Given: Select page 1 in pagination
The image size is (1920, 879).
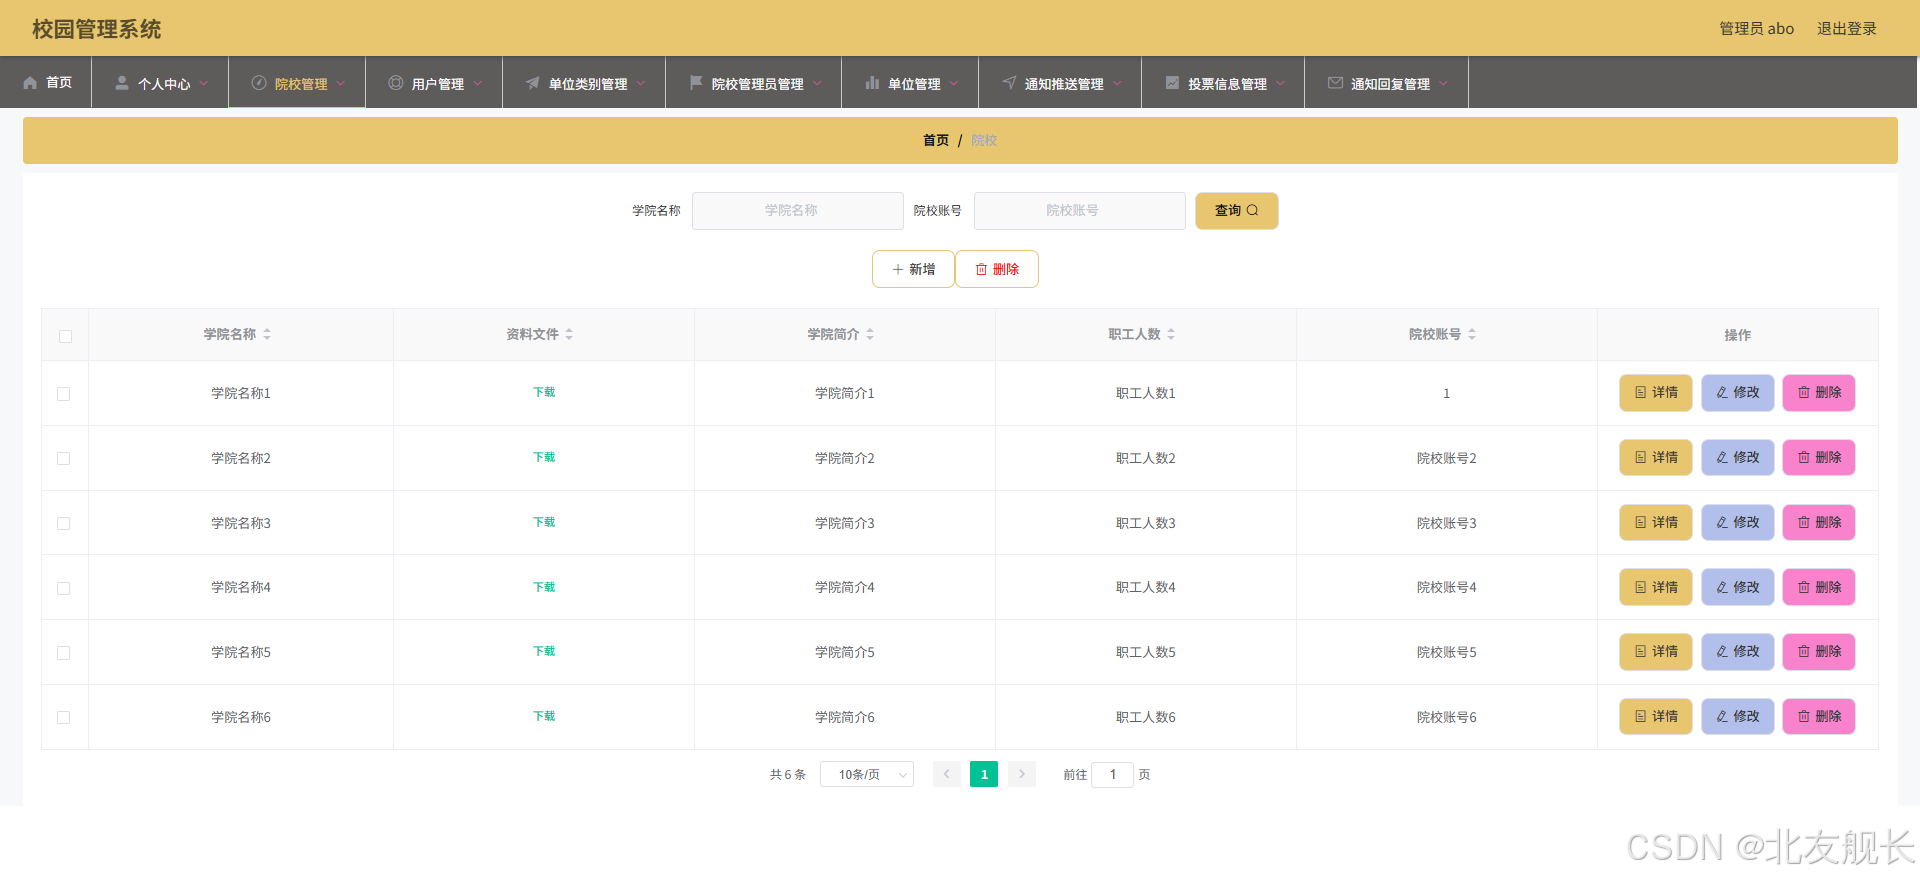Looking at the screenshot, I should 984,774.
